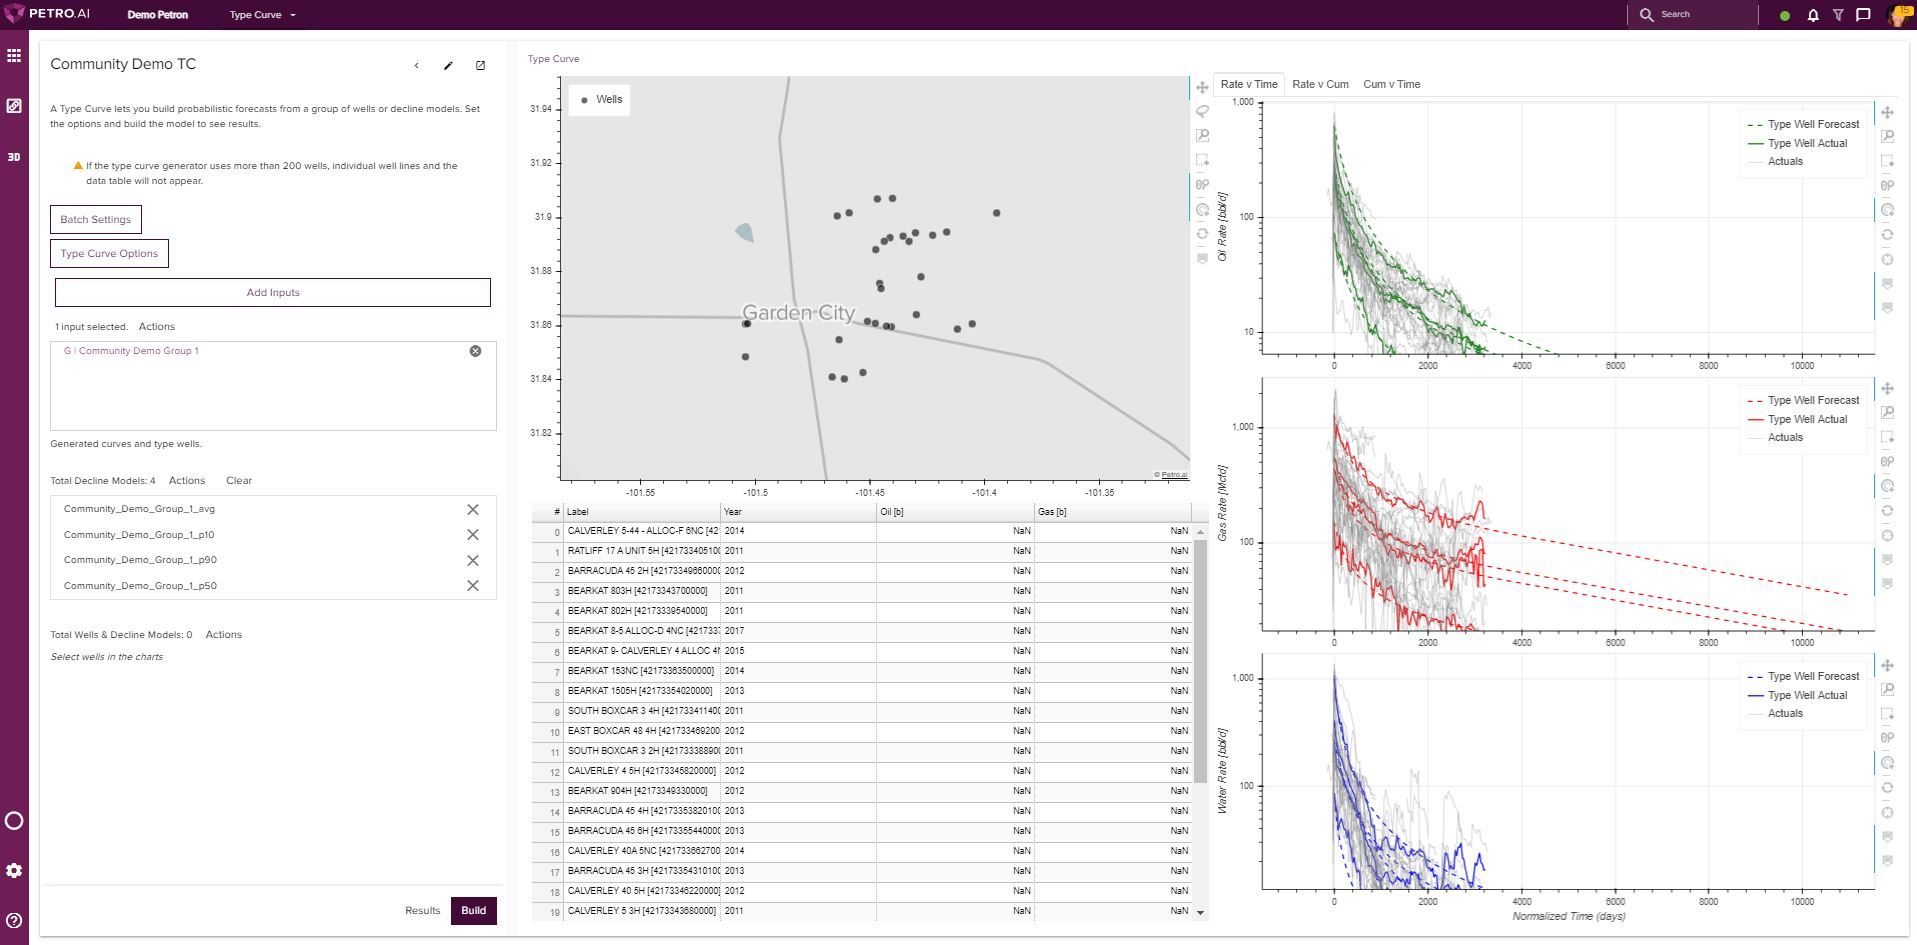Open the Demo Petron menu item
Screen dimensions: 1917x945
tap(158, 15)
